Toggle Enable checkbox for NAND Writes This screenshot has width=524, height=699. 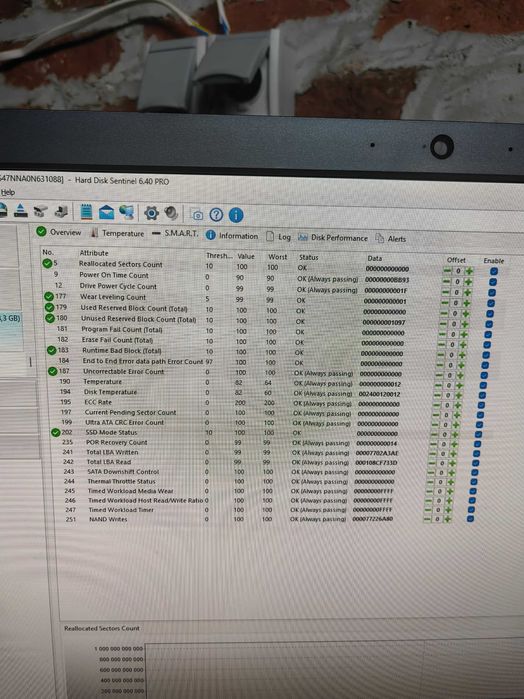point(470,519)
